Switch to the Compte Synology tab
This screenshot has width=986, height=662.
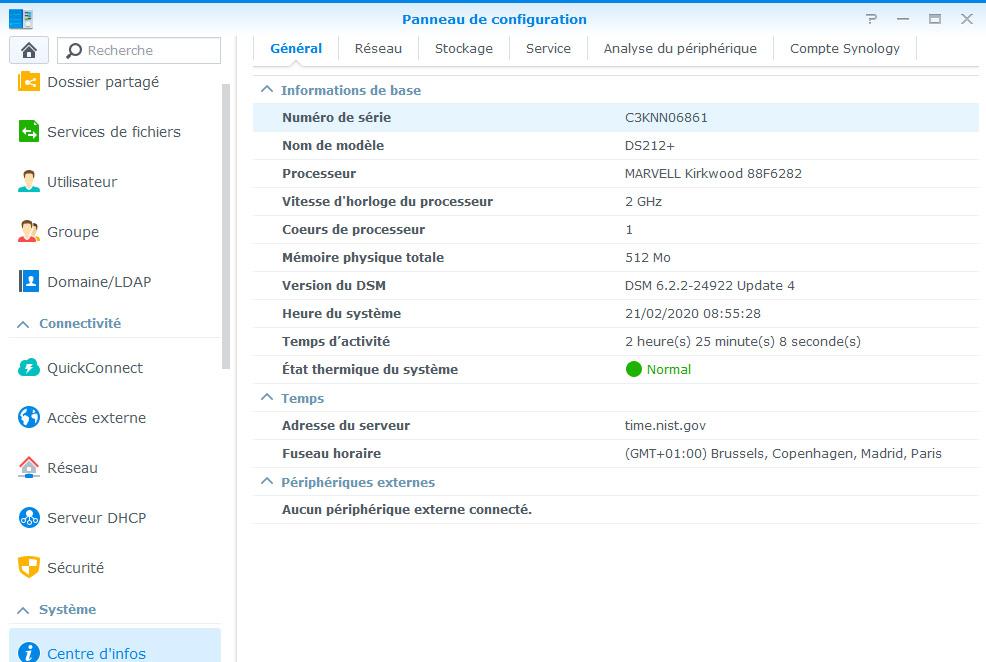[844, 48]
